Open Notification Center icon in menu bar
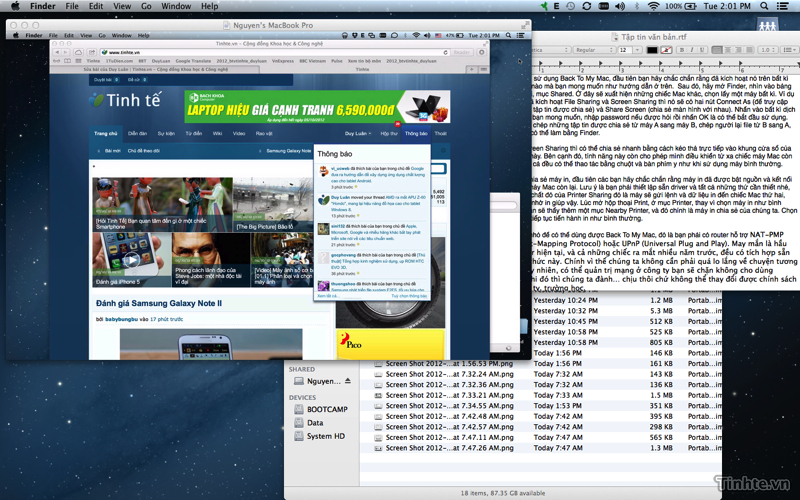The width and height of the screenshot is (800, 500). [x=782, y=6]
